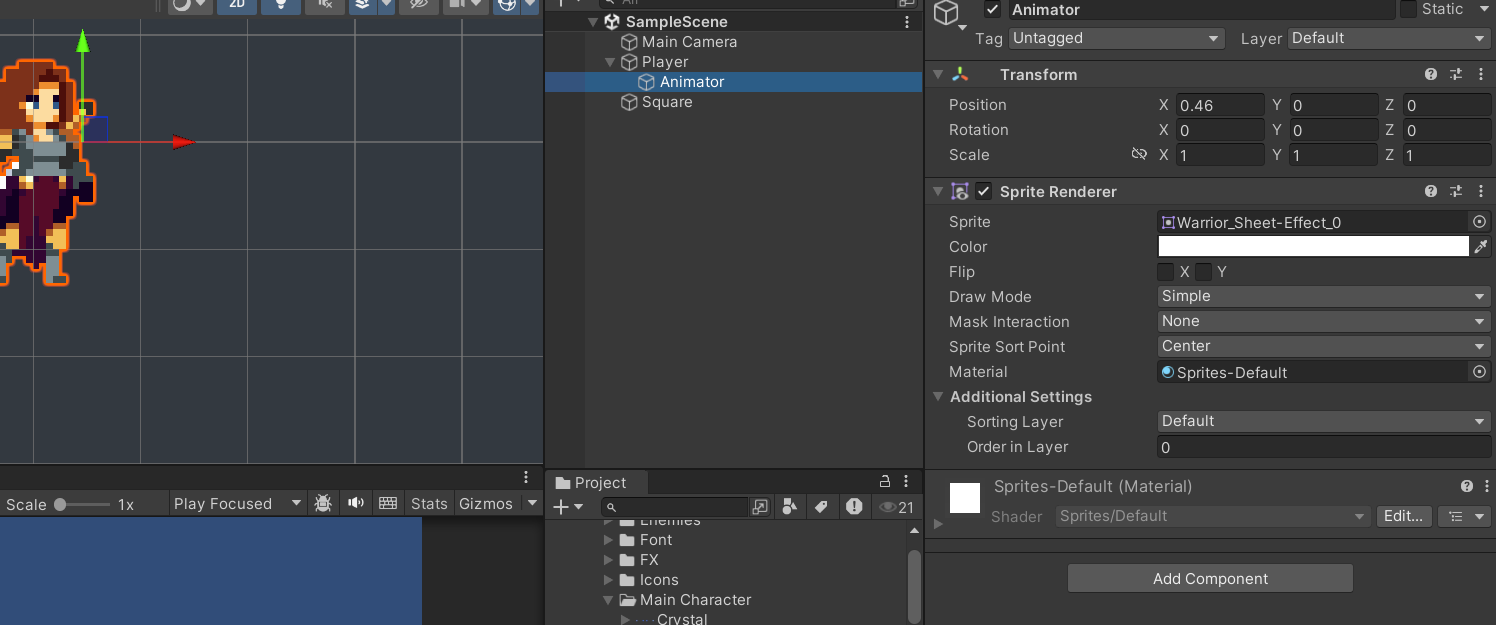
Task: Toggle scene lighting with the bulb icon
Action: [281, 7]
